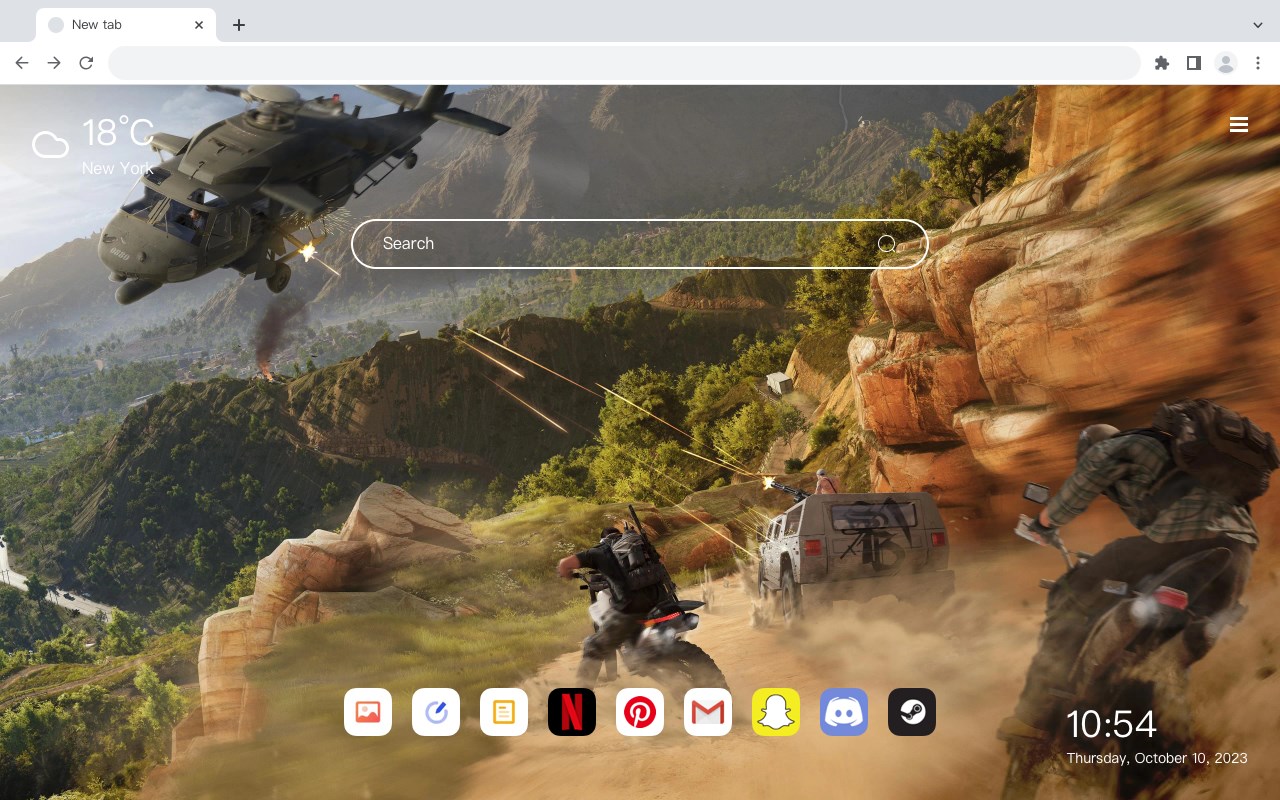Launch the Pinterest shortcut
Viewport: 1280px width, 800px height.
point(640,712)
